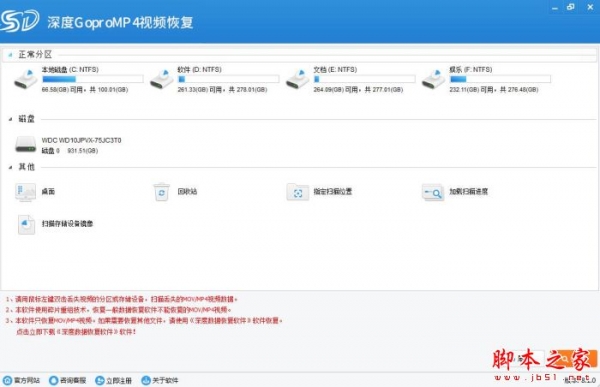Close the GoPro MP4 recovery window

coord(590,7)
